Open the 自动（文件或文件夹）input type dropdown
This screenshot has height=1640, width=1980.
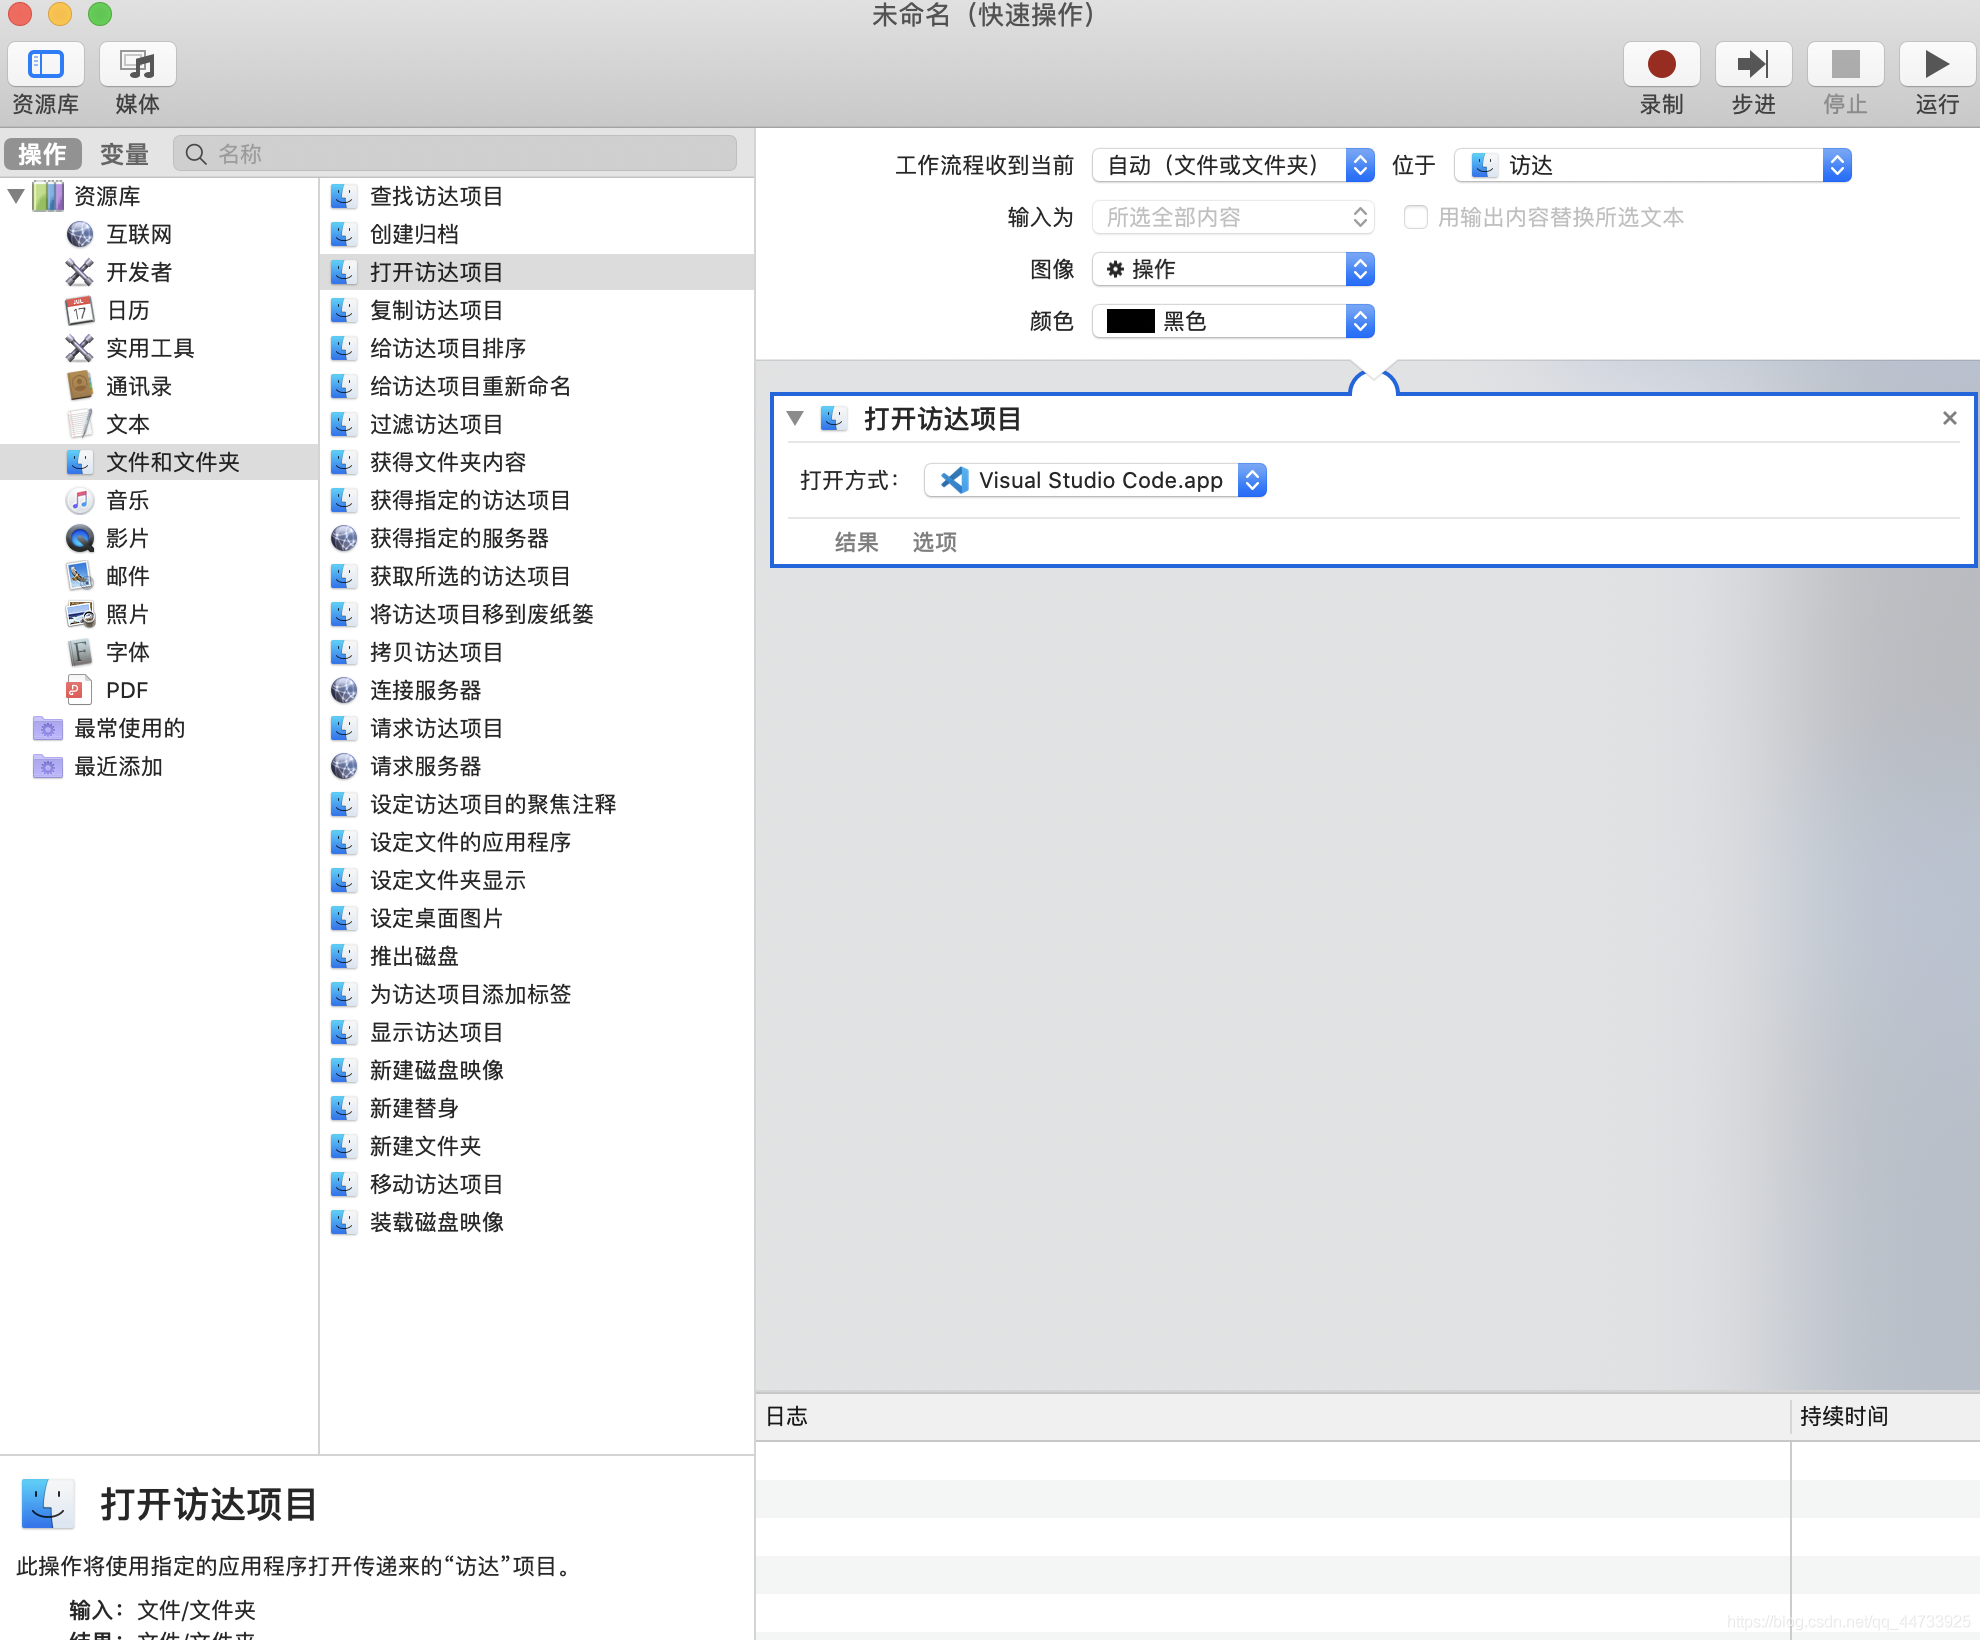pyautogui.click(x=1233, y=165)
